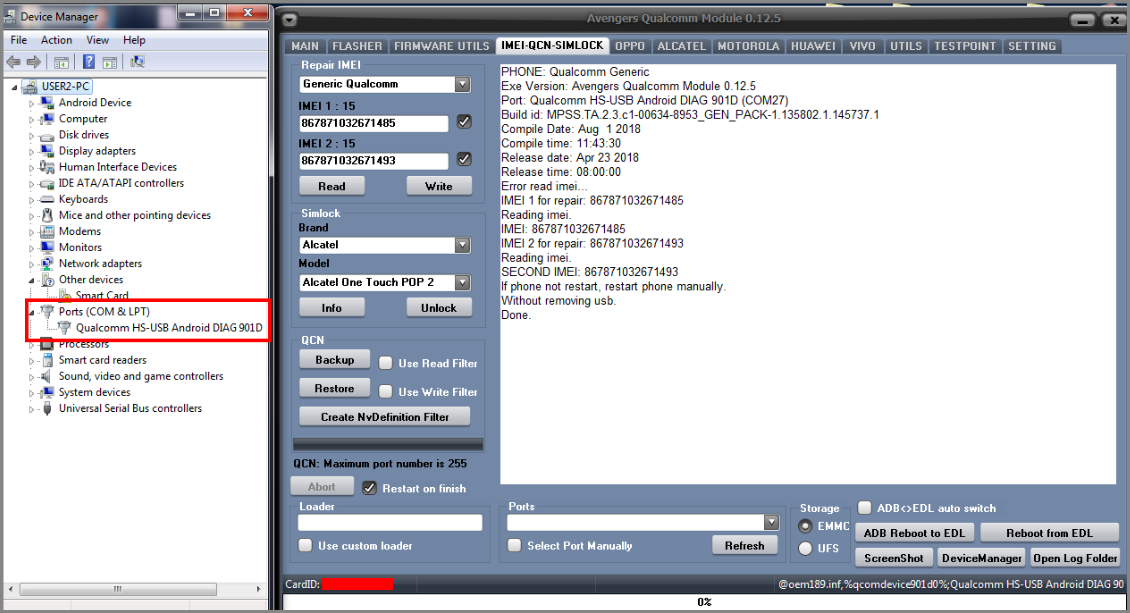Collapse the USER2-PC root node
This screenshot has width=1130, height=613.
tap(14, 86)
